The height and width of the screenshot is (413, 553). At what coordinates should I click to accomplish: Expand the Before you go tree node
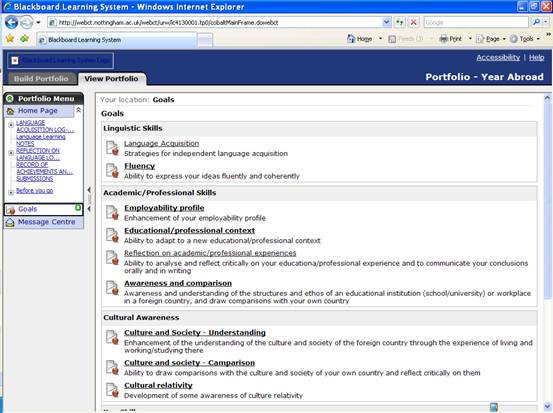[11, 192]
